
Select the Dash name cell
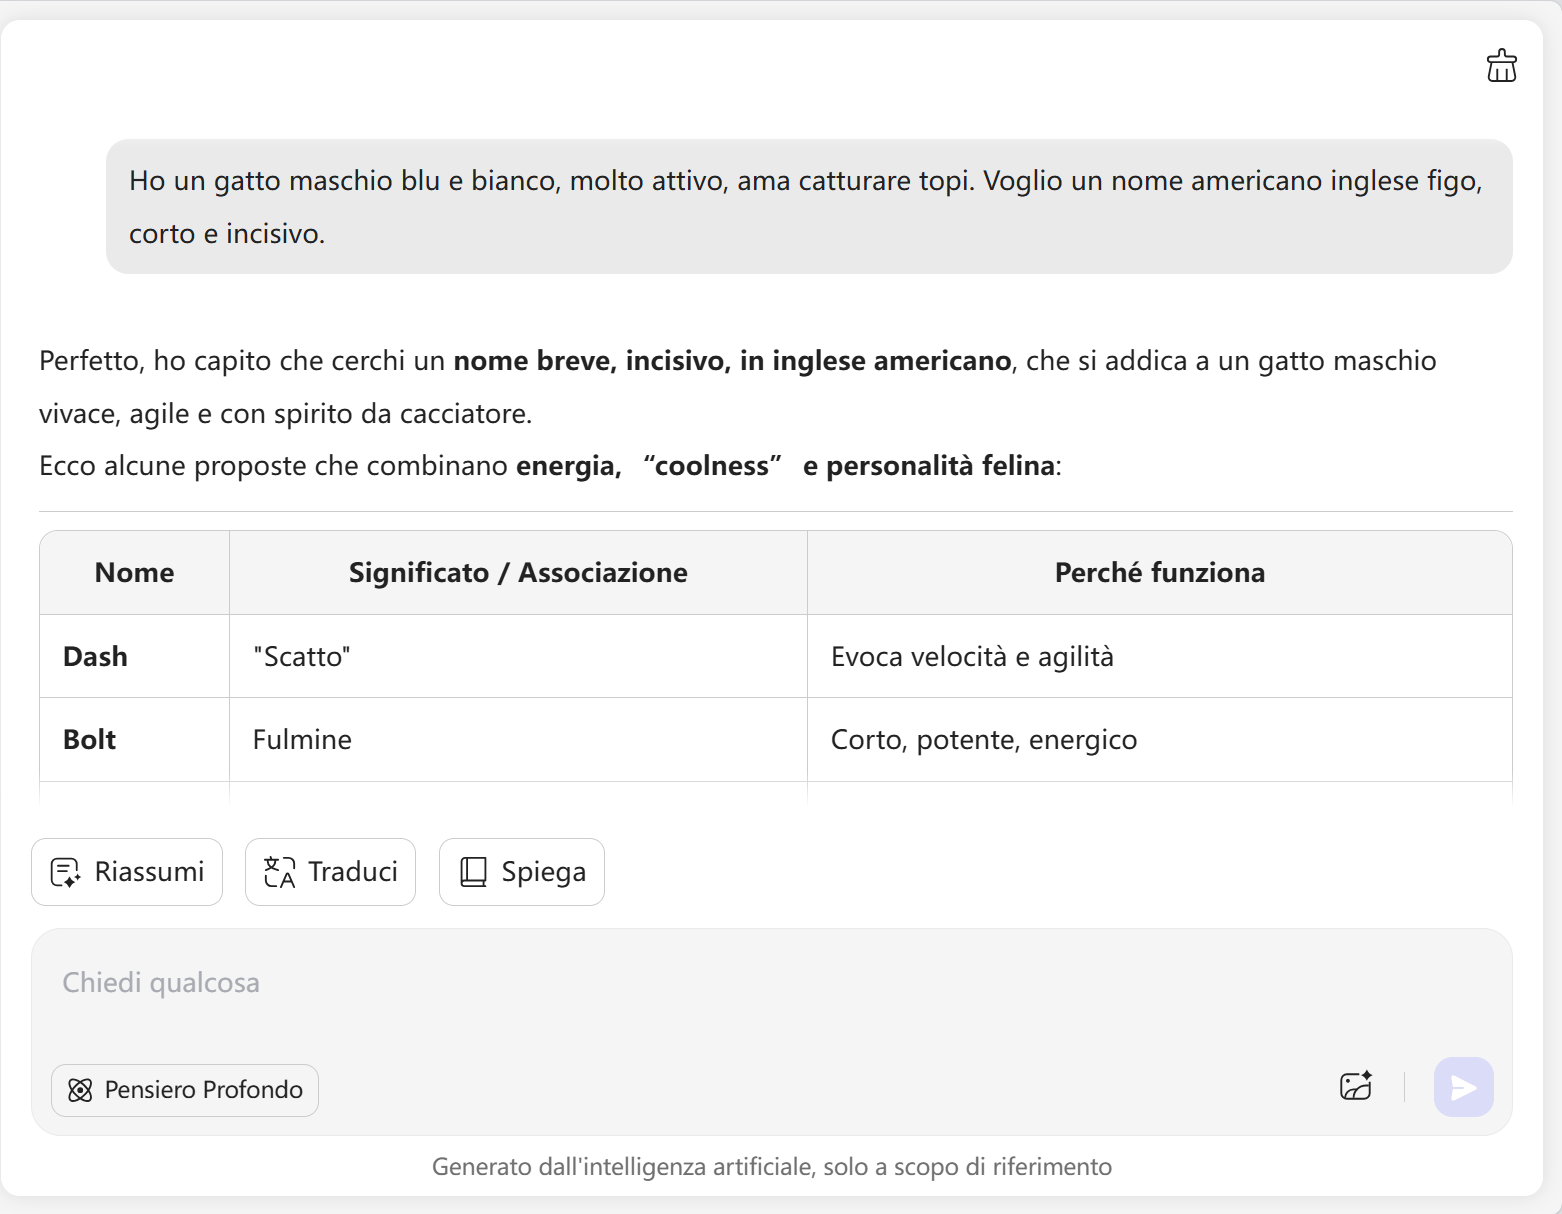(x=96, y=657)
